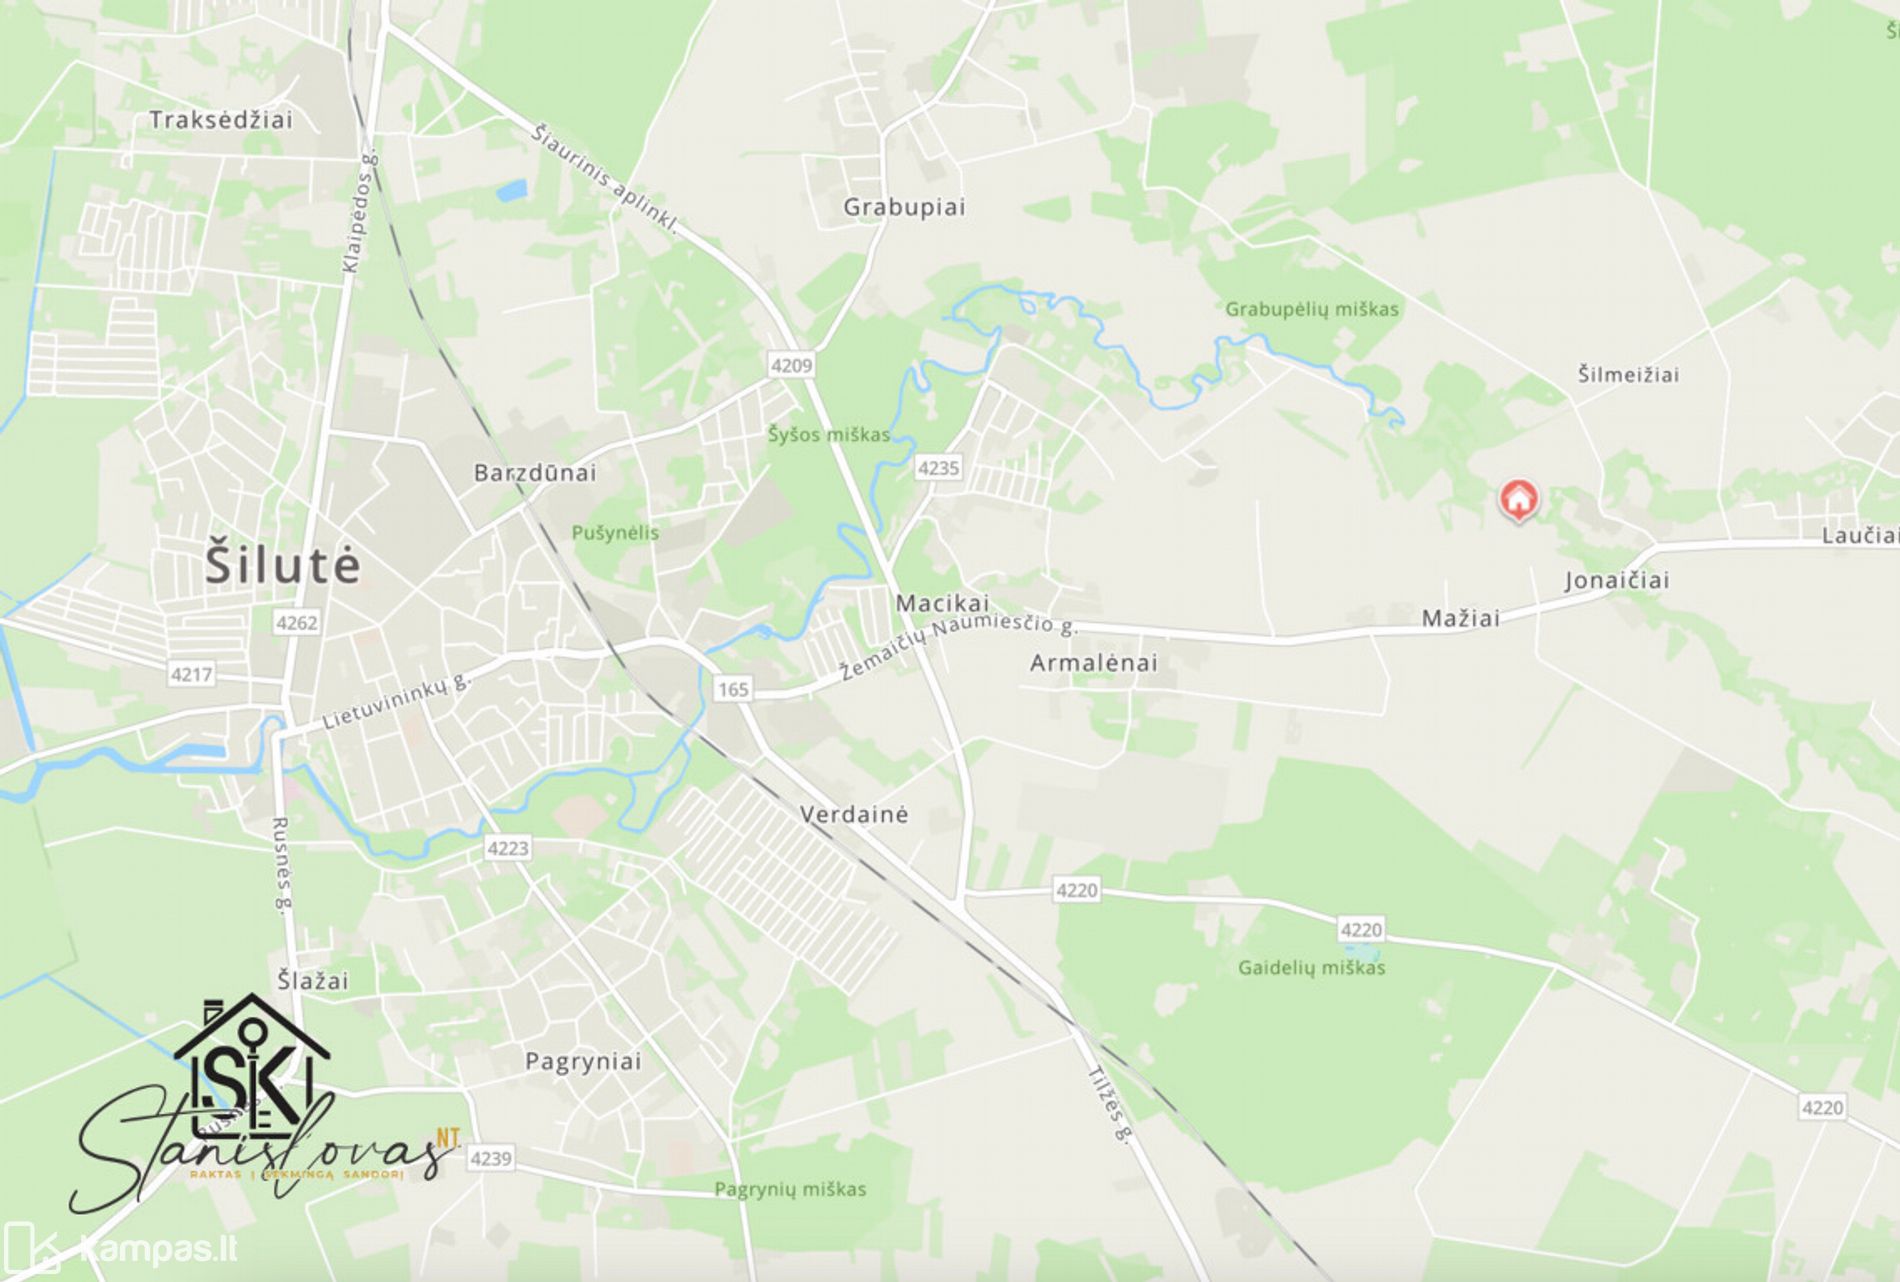Click the 4239 road shield
Image resolution: width=1900 pixels, height=1282 pixels.
click(x=490, y=1158)
